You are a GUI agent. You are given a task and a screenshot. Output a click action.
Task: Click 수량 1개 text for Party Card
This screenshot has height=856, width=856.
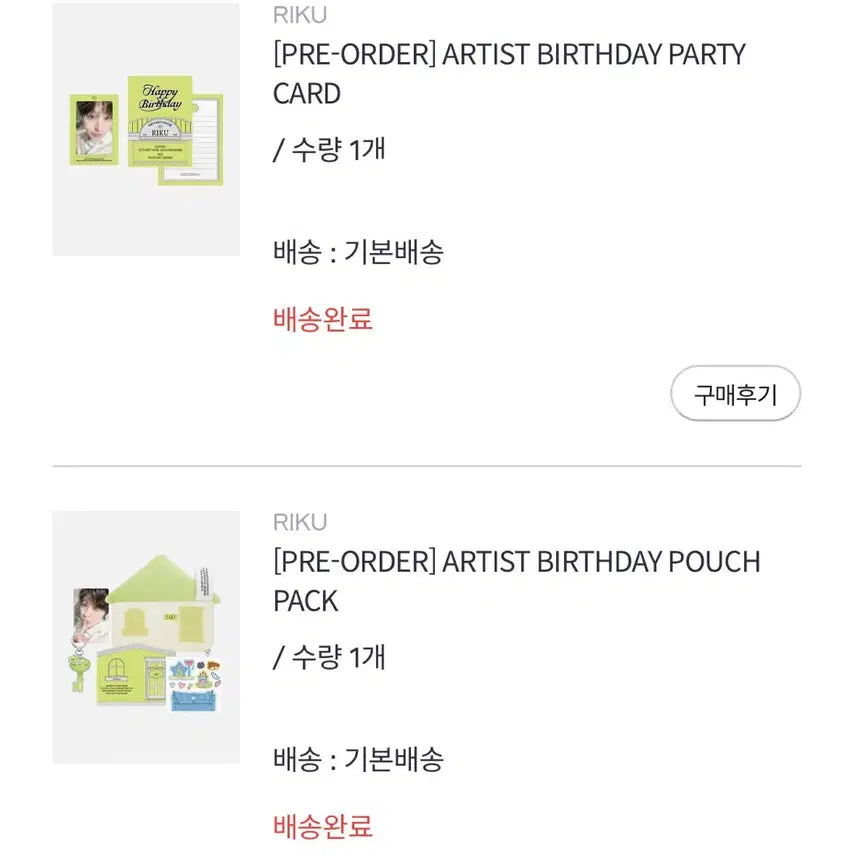(x=329, y=150)
